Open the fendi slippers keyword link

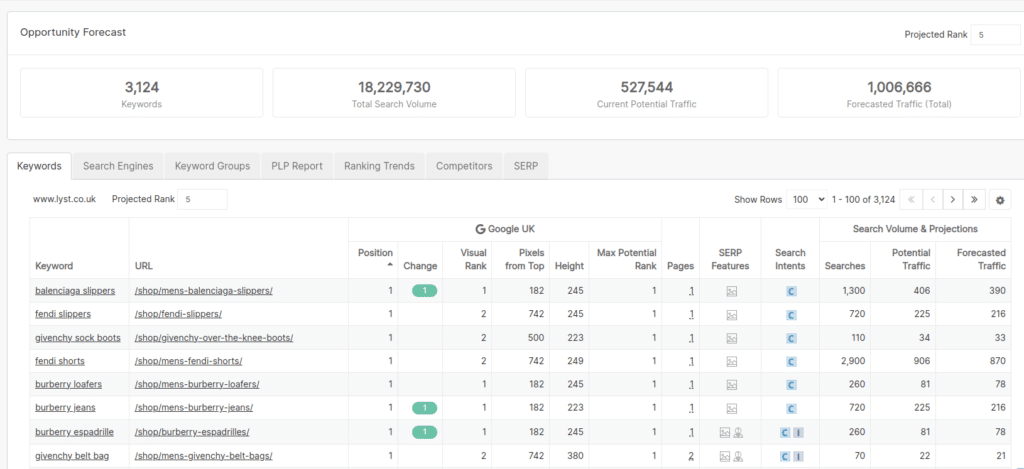pos(63,314)
